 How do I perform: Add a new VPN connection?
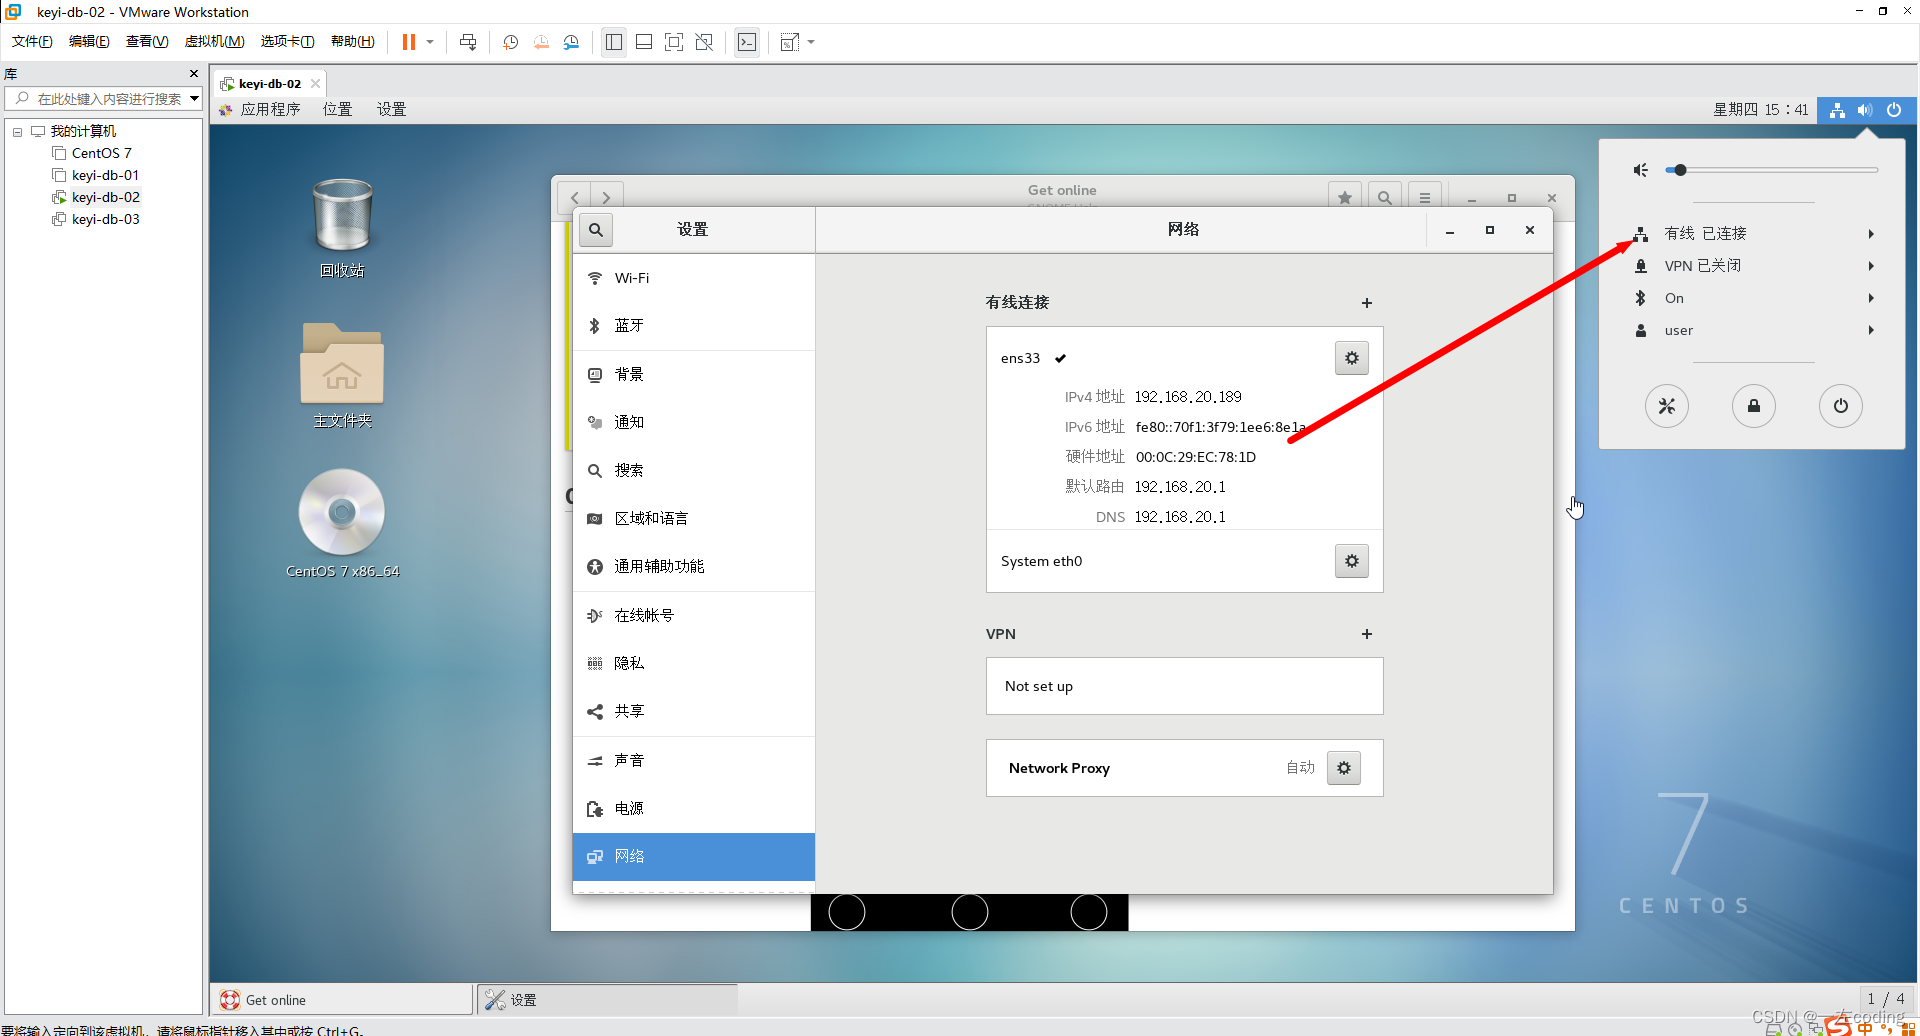pyautogui.click(x=1367, y=634)
